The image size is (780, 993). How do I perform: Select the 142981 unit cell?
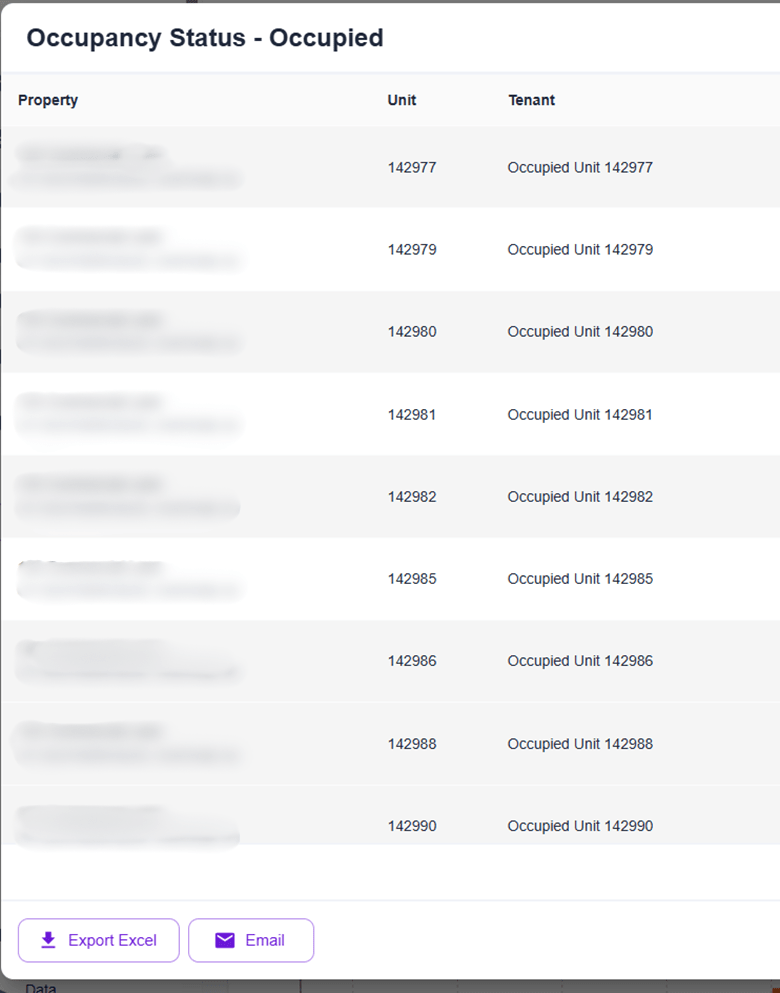click(412, 415)
